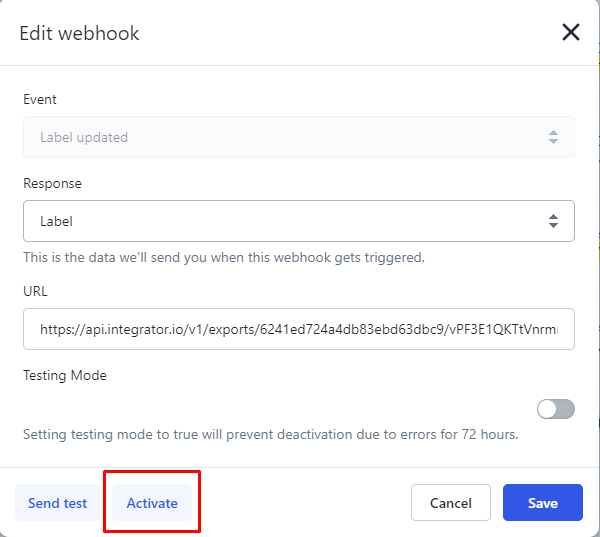Save the webhook changes

click(x=542, y=503)
